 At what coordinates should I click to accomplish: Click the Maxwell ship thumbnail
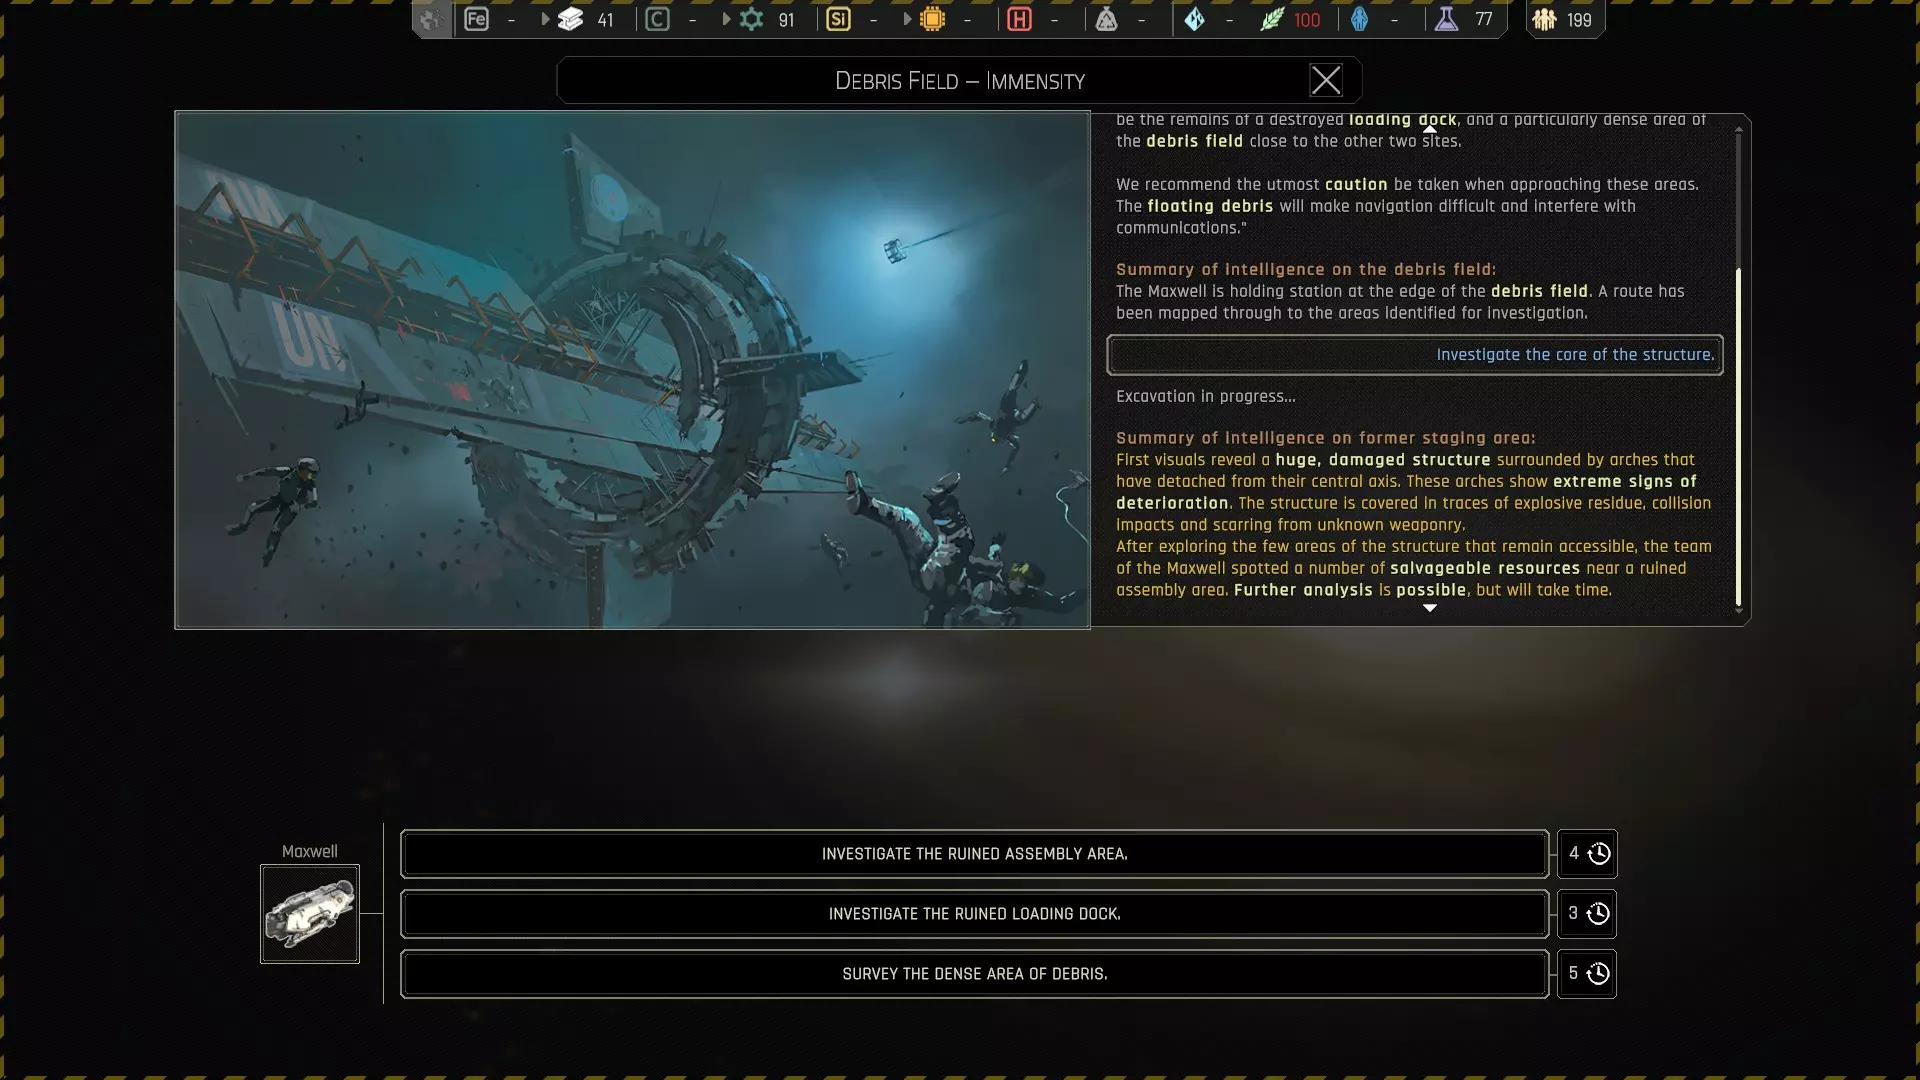point(310,914)
